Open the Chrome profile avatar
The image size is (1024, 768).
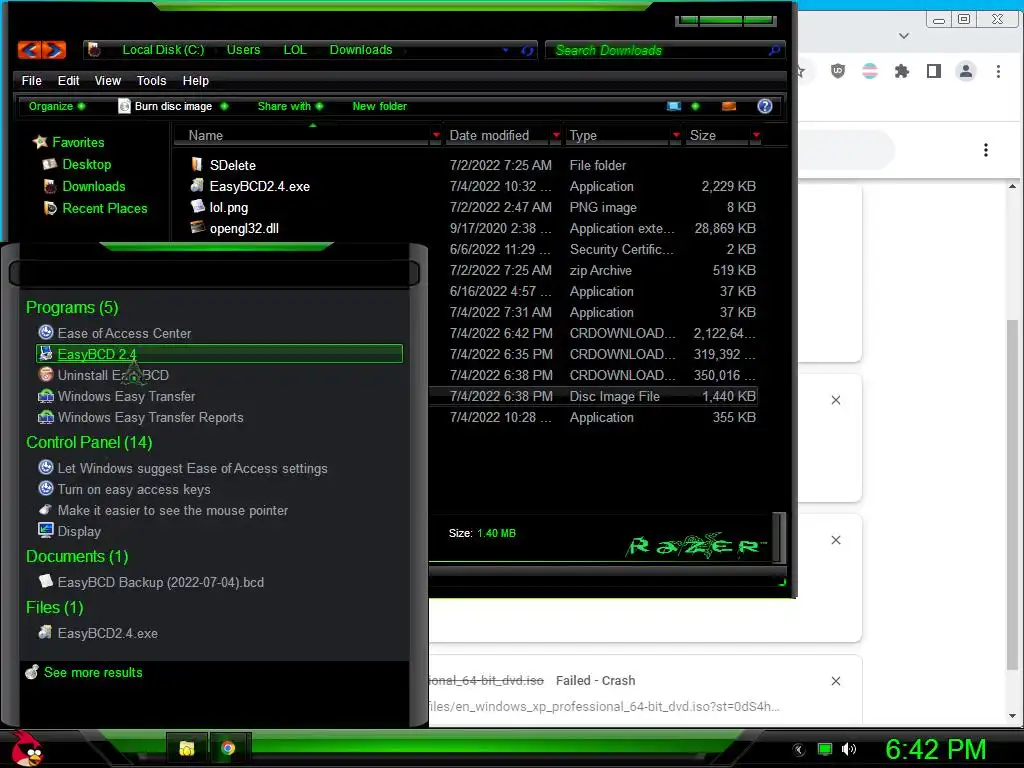pyautogui.click(x=966, y=71)
